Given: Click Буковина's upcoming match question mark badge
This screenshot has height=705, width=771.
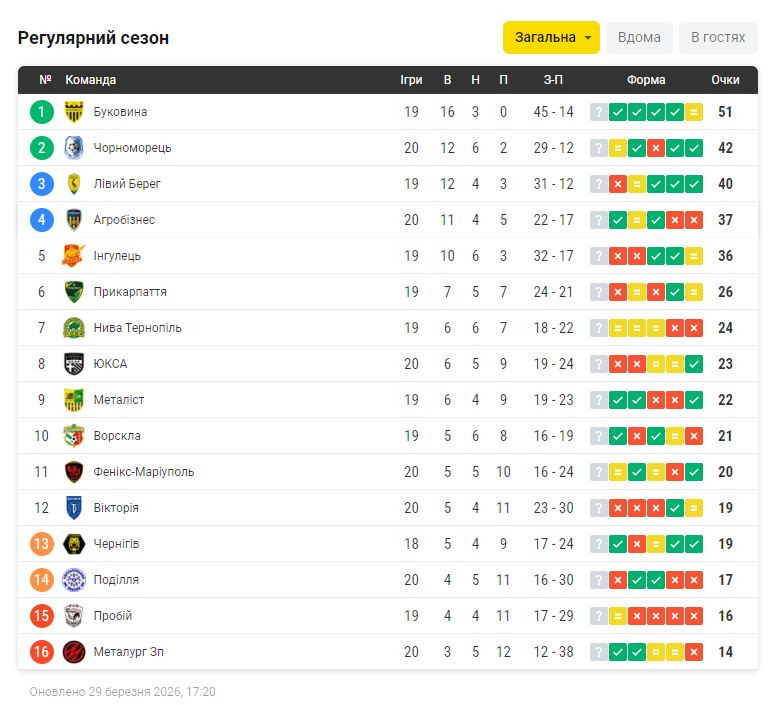Looking at the screenshot, I should (x=599, y=112).
